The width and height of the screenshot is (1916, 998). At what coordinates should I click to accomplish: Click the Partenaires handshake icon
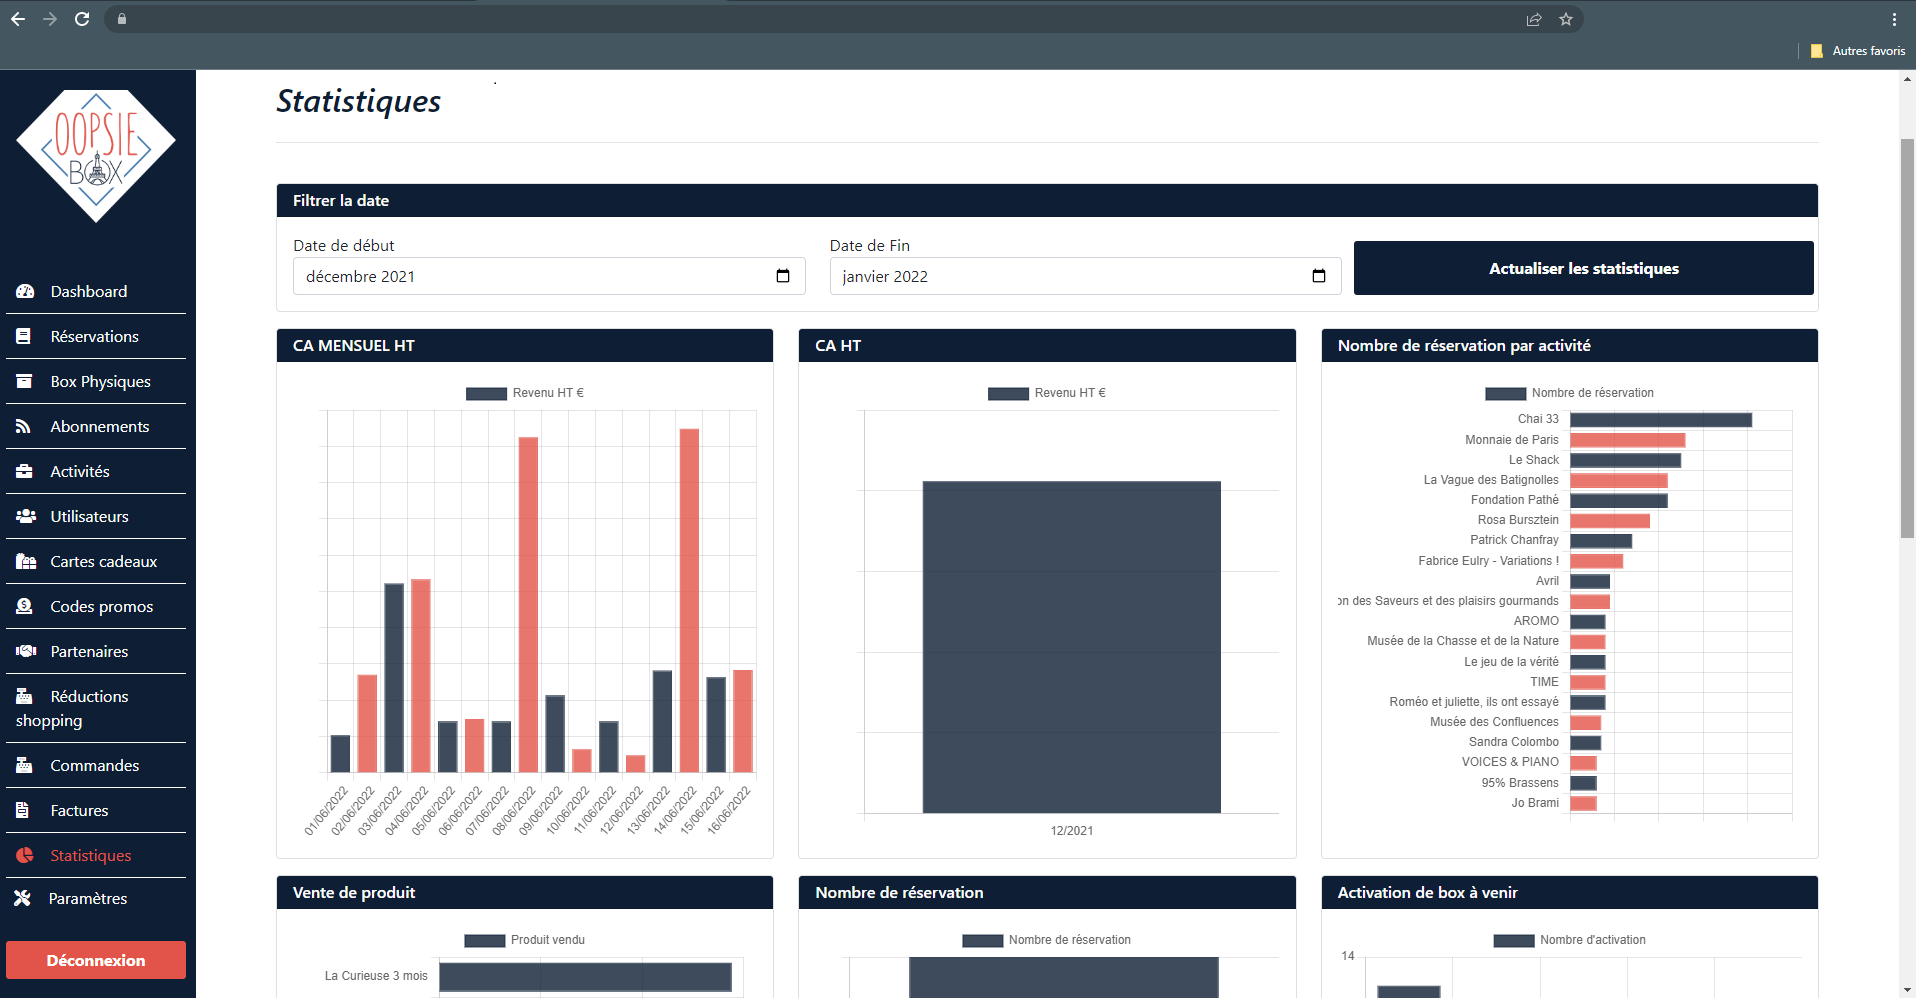click(x=26, y=652)
